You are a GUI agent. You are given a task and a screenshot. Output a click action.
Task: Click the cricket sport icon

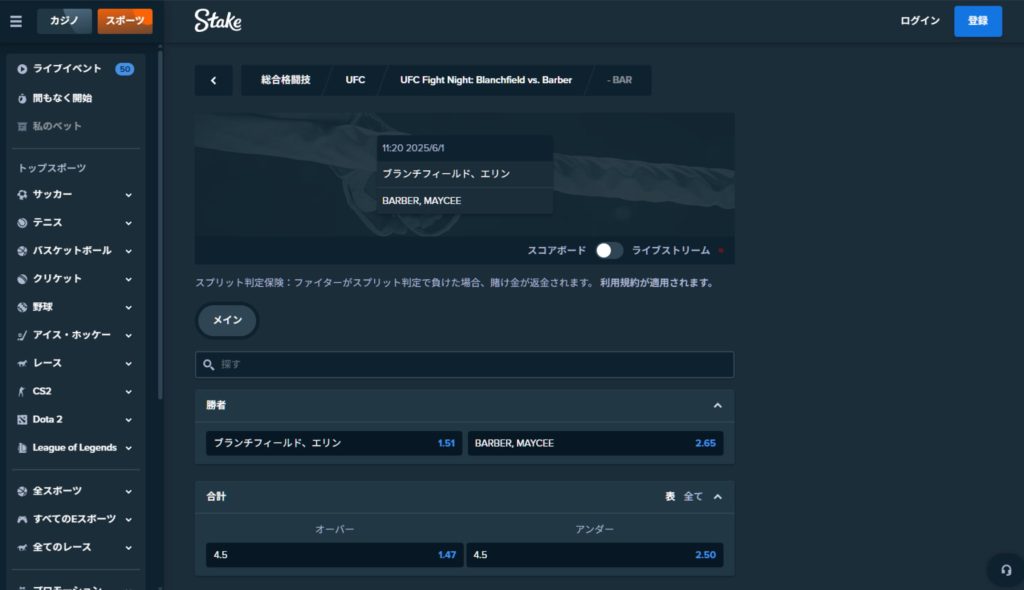(x=22, y=279)
